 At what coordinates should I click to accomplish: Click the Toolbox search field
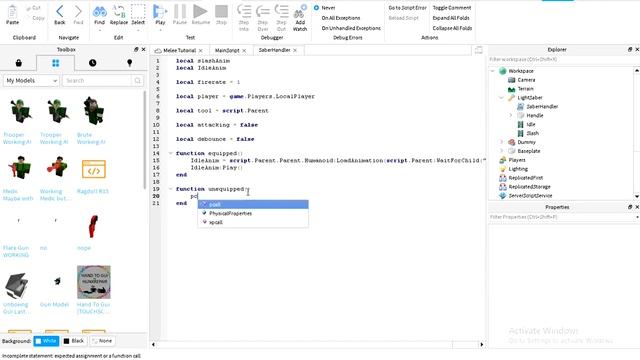coord(97,80)
